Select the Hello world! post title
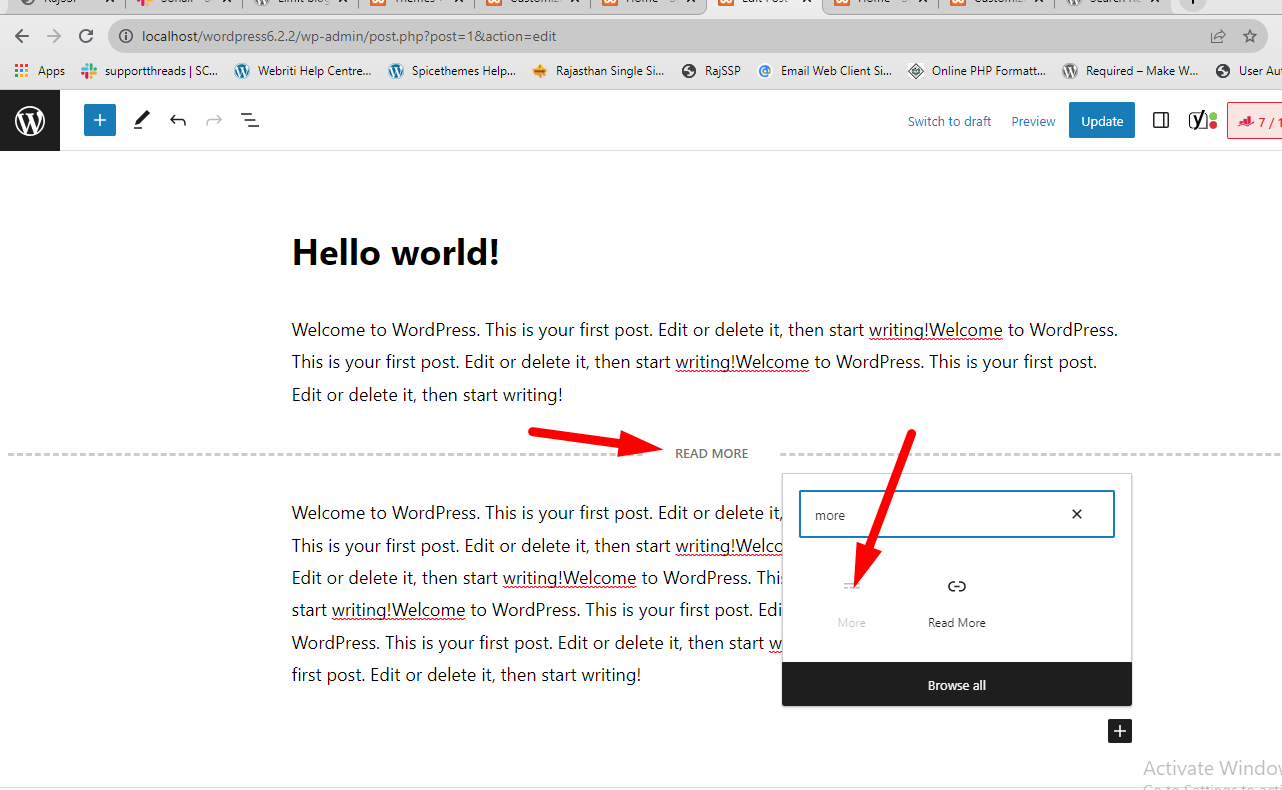Screen dimensions: 1282x790 [x=396, y=252]
